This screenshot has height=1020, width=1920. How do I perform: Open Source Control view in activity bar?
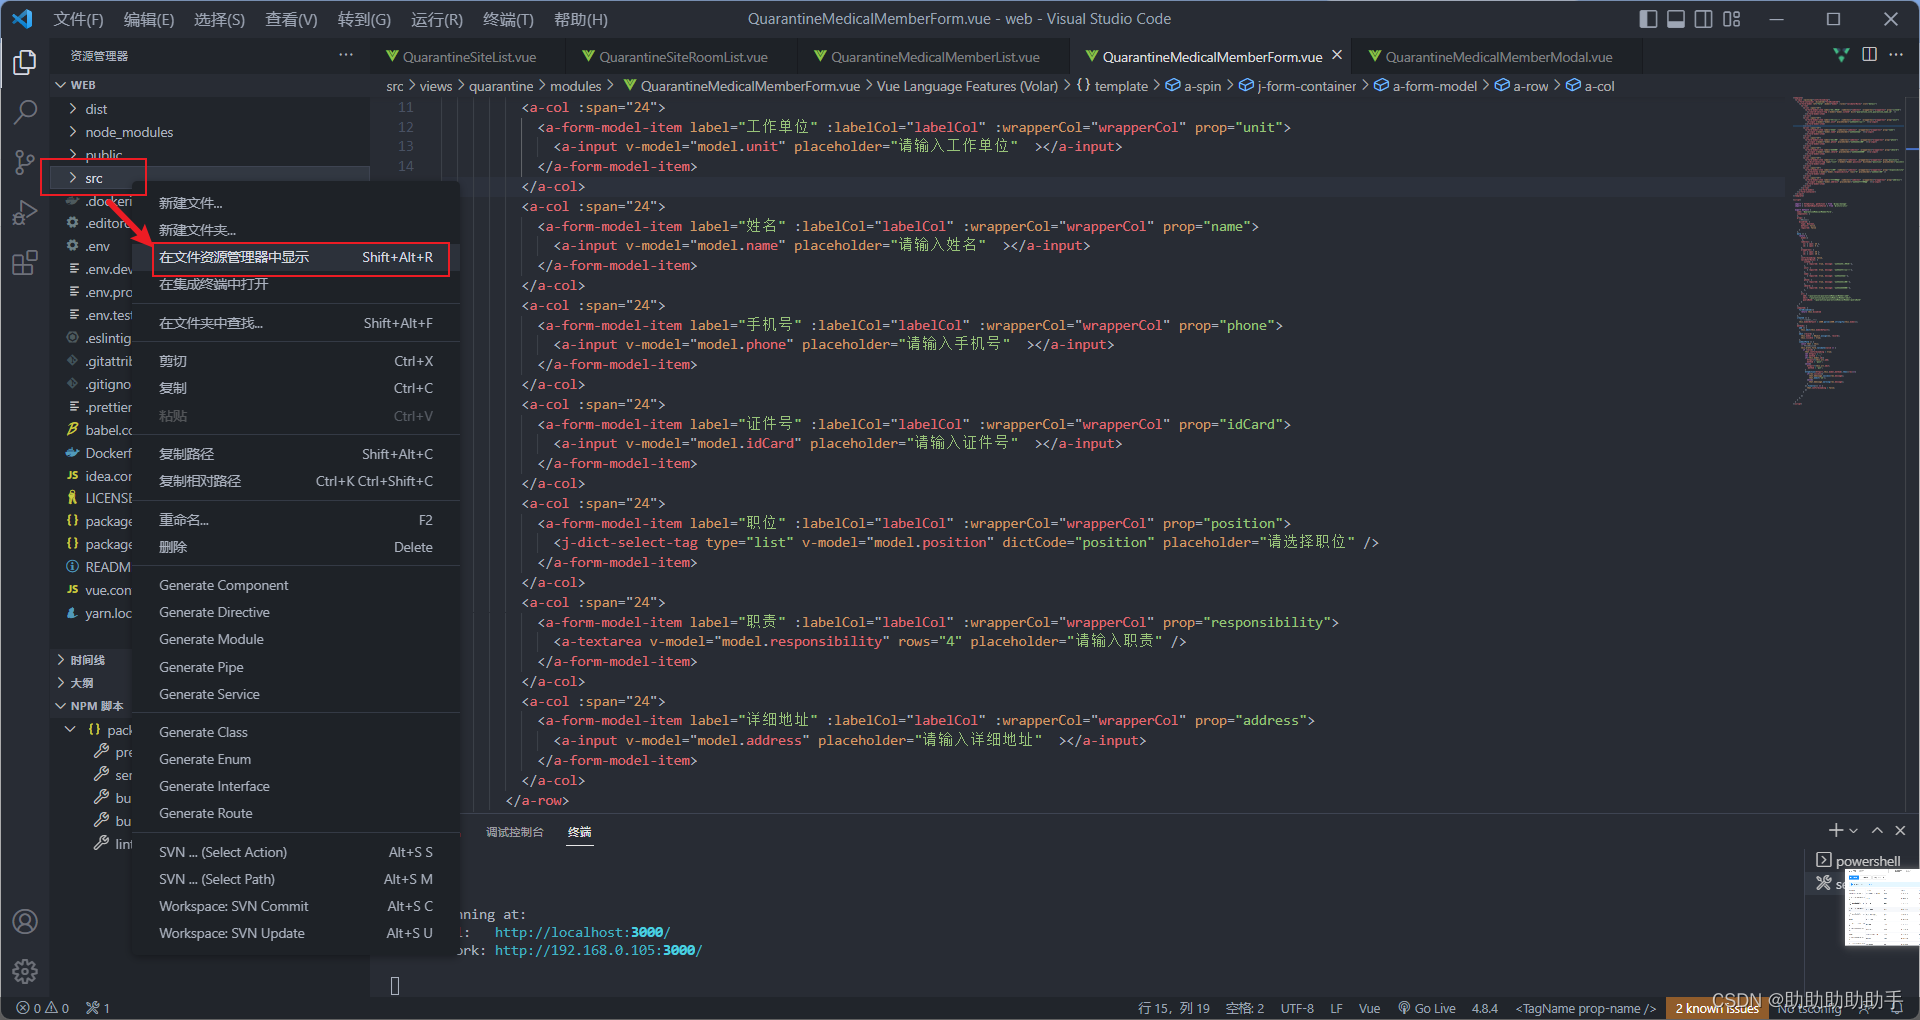point(25,162)
